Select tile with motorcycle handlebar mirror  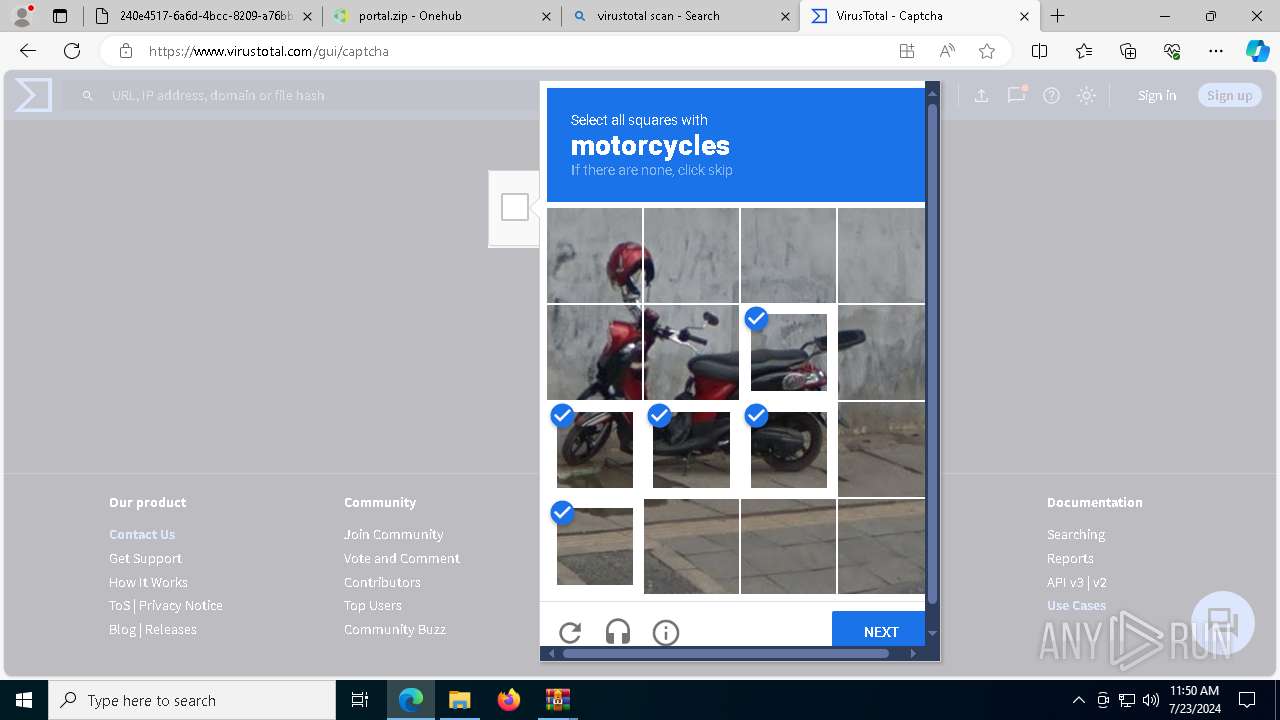(x=691, y=352)
